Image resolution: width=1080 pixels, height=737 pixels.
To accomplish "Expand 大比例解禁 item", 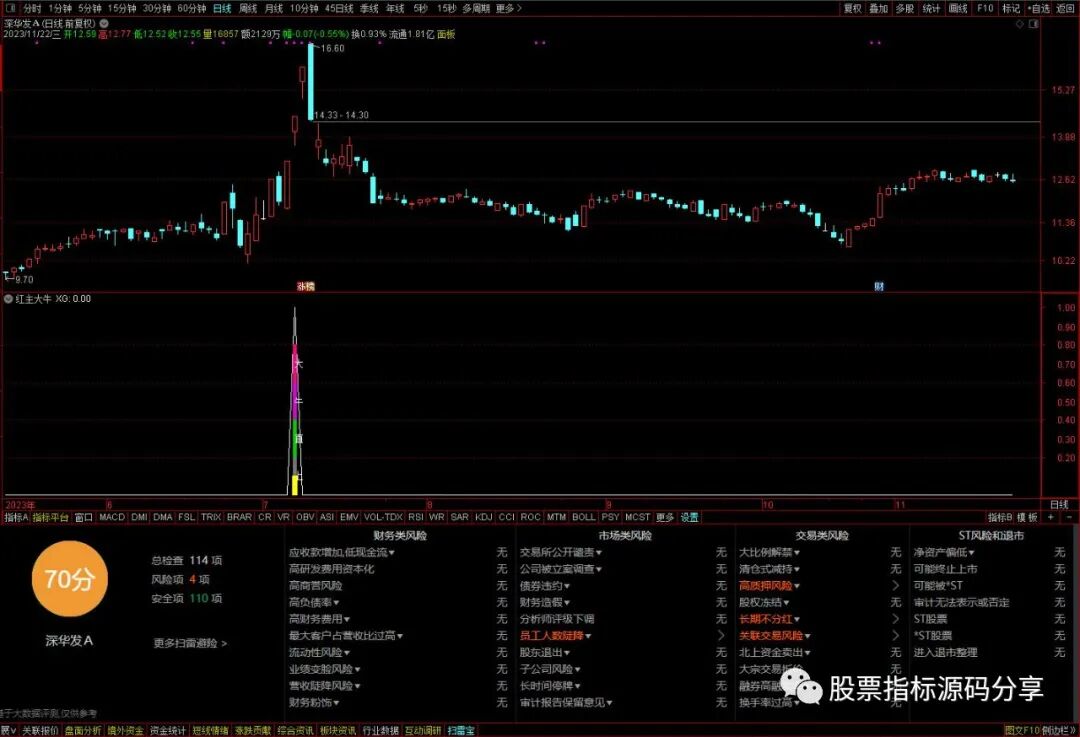I will (x=769, y=552).
